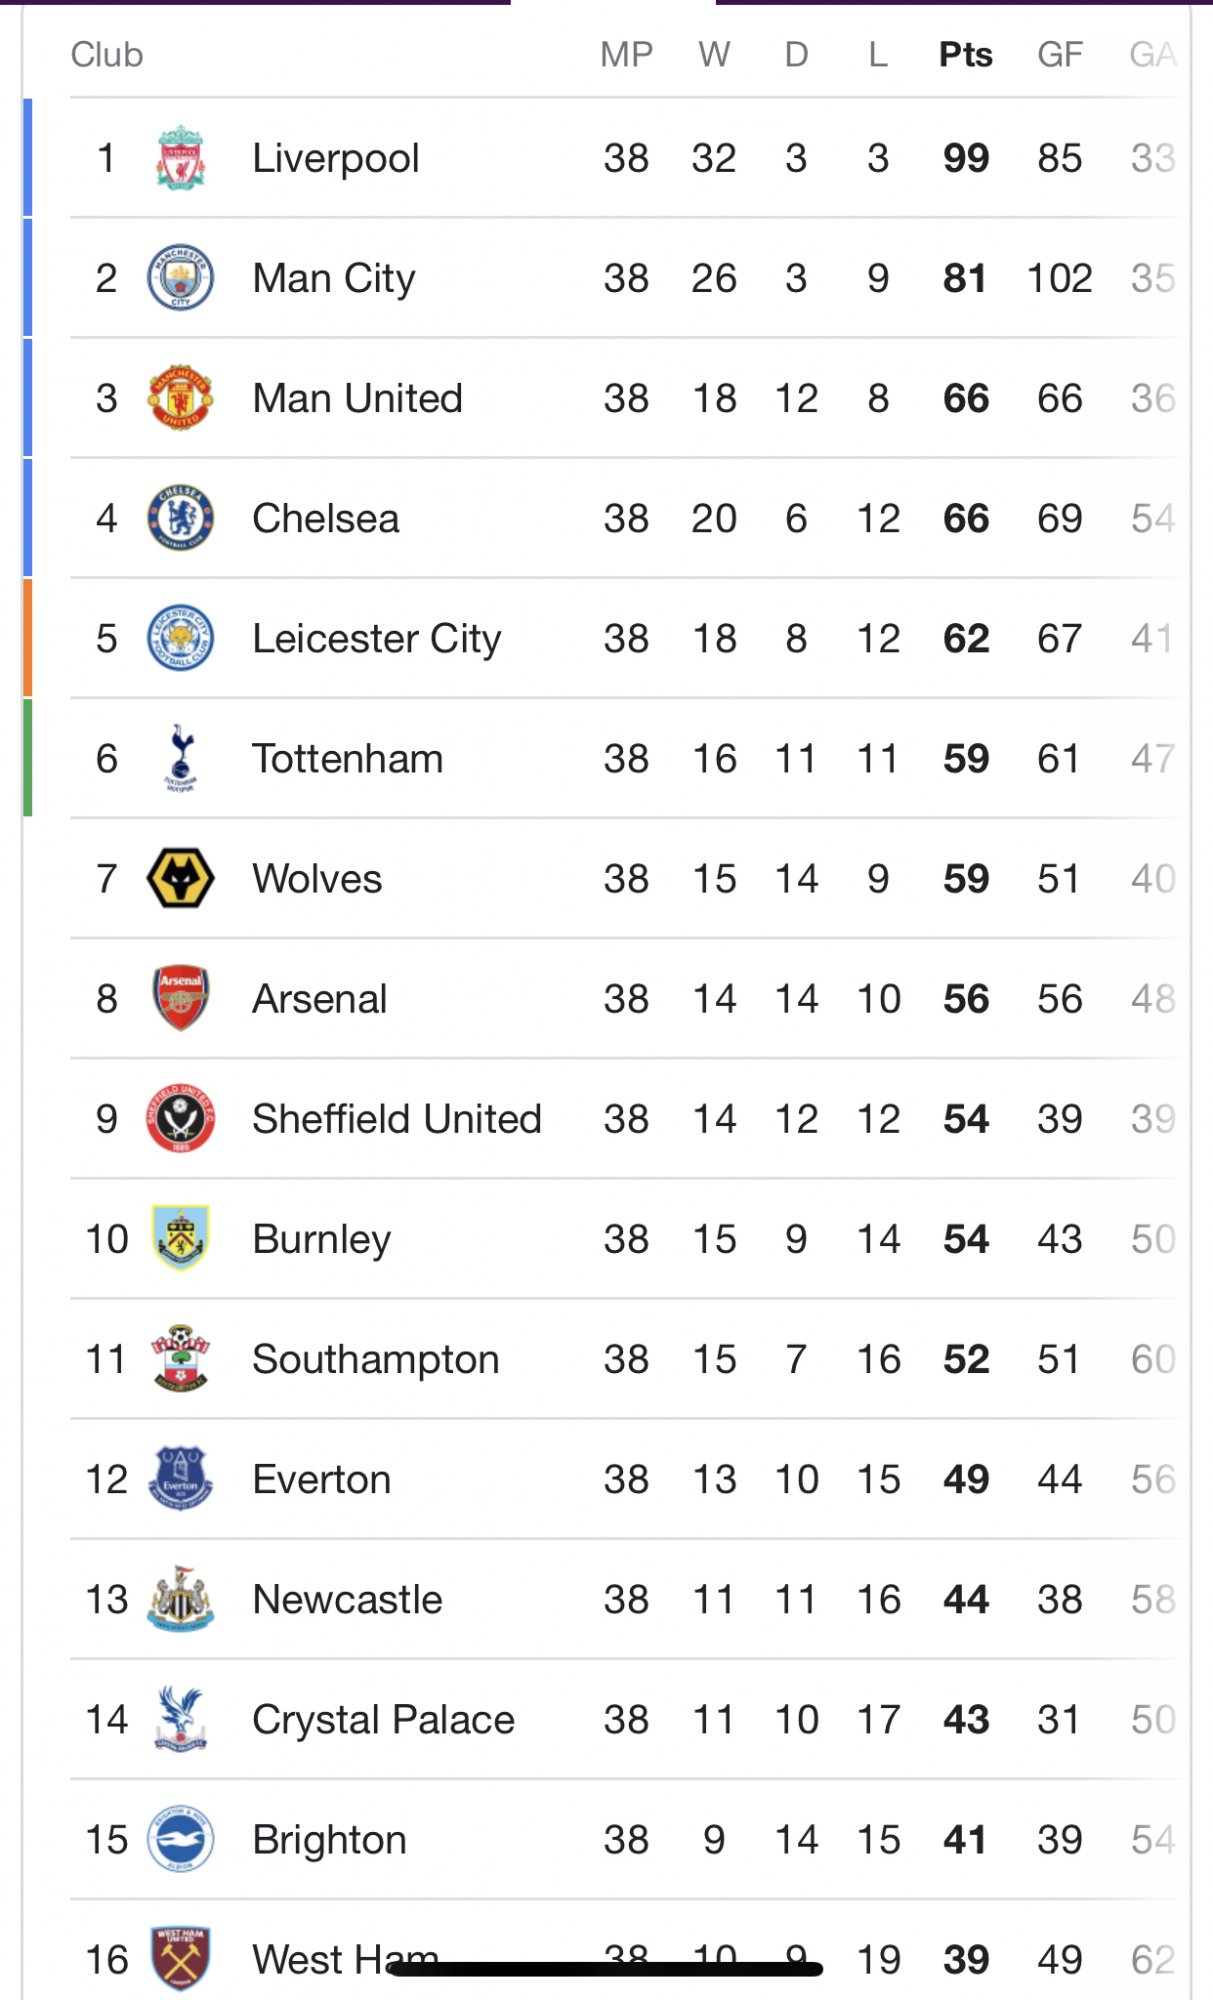Tap the Burnley club crest
The width and height of the screenshot is (1213, 2000).
point(180,1238)
